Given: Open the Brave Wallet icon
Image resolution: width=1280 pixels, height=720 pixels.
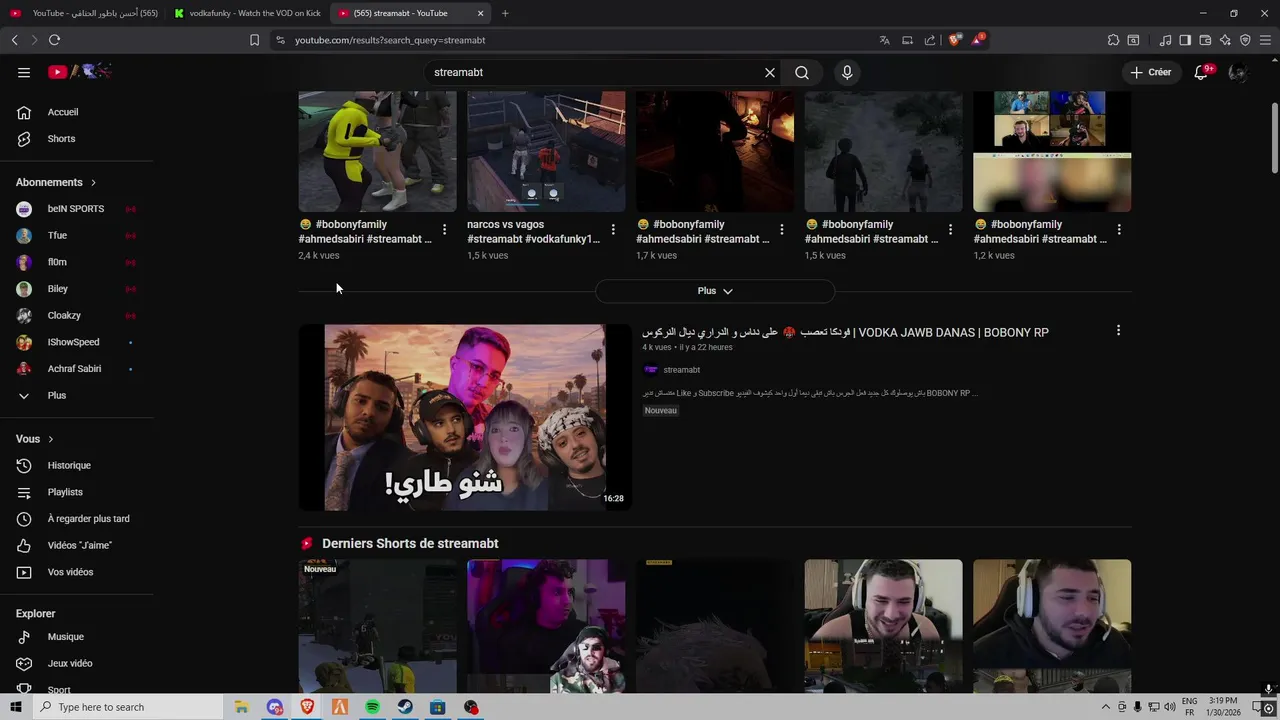Looking at the screenshot, I should [x=1205, y=40].
